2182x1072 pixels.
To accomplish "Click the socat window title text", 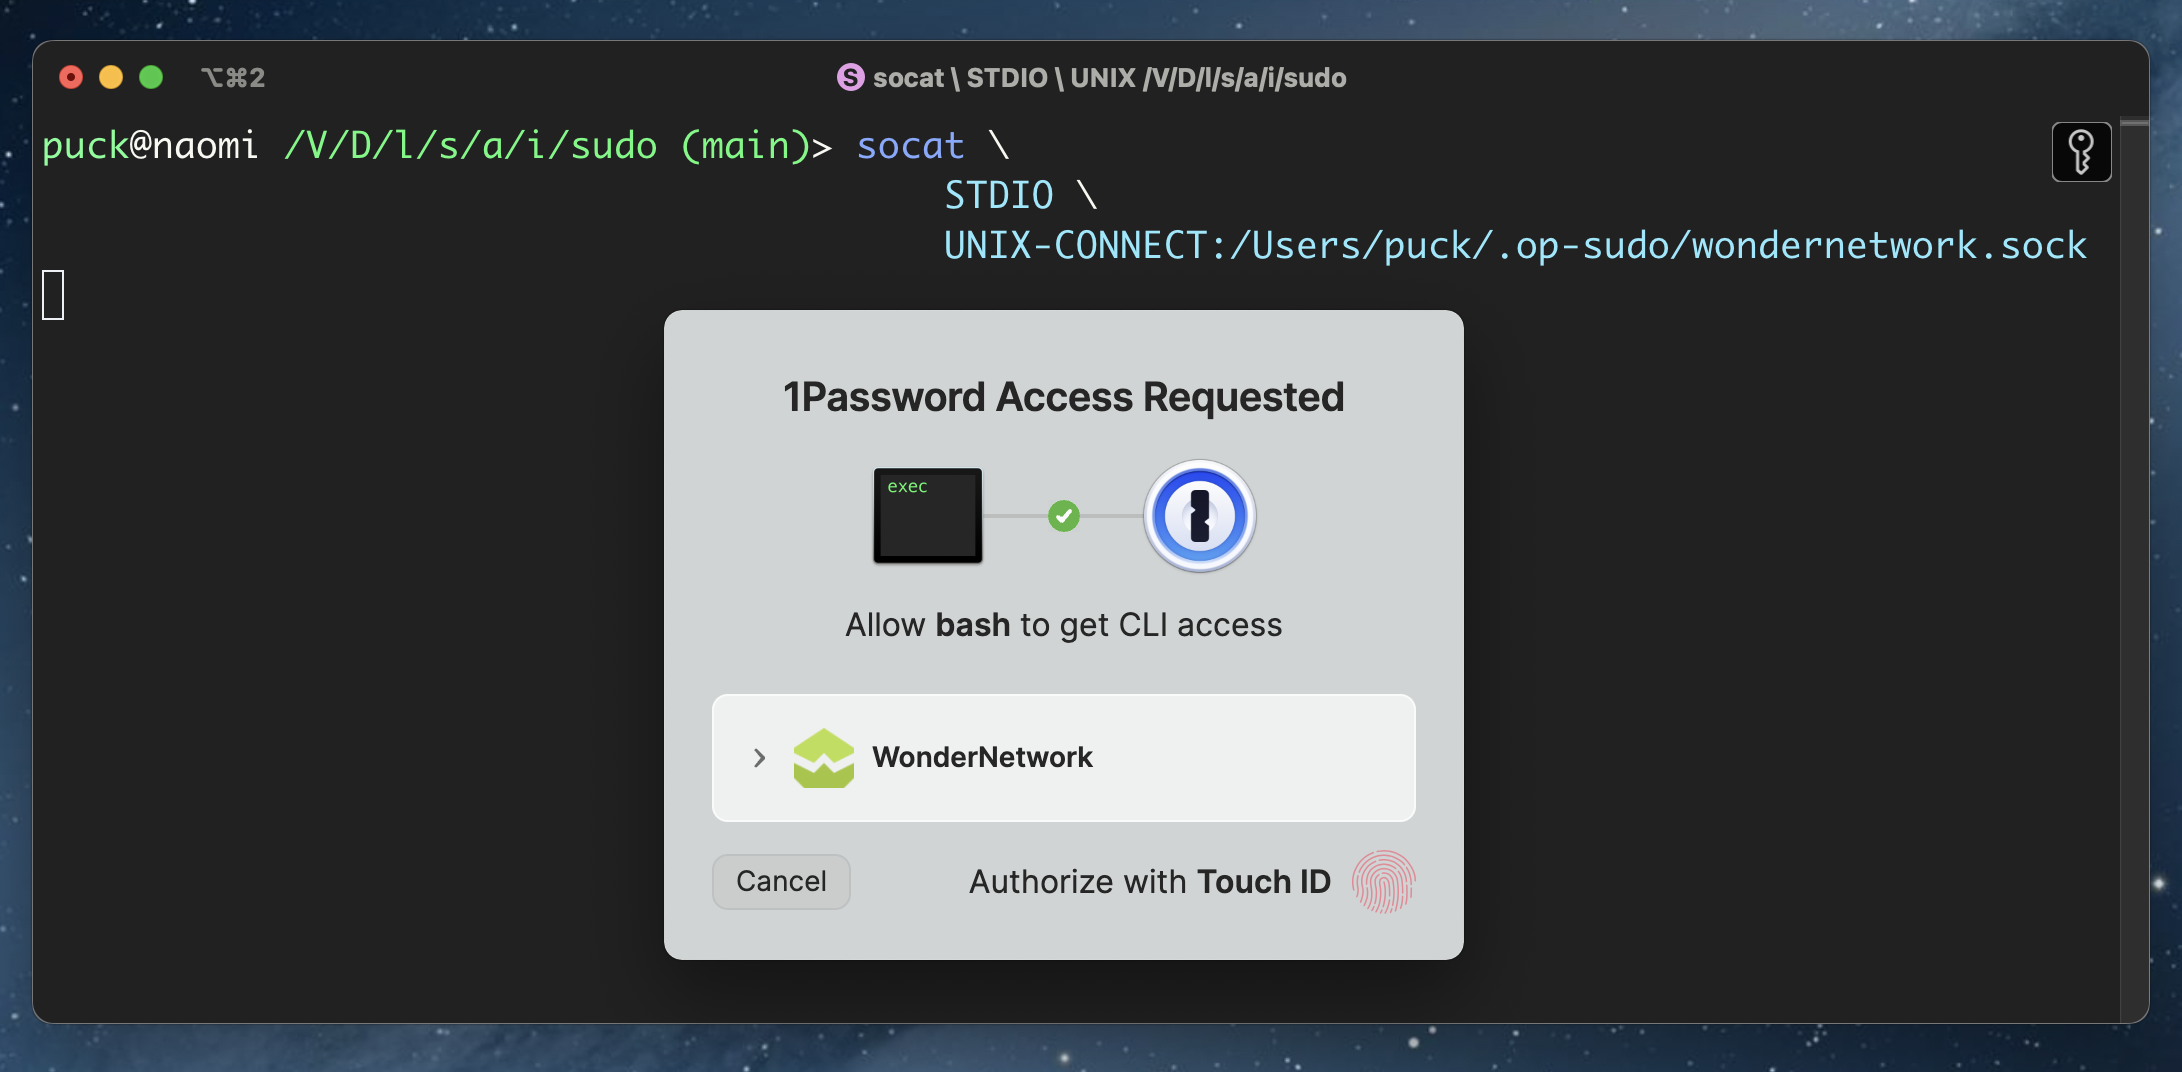I will pos(1109,78).
